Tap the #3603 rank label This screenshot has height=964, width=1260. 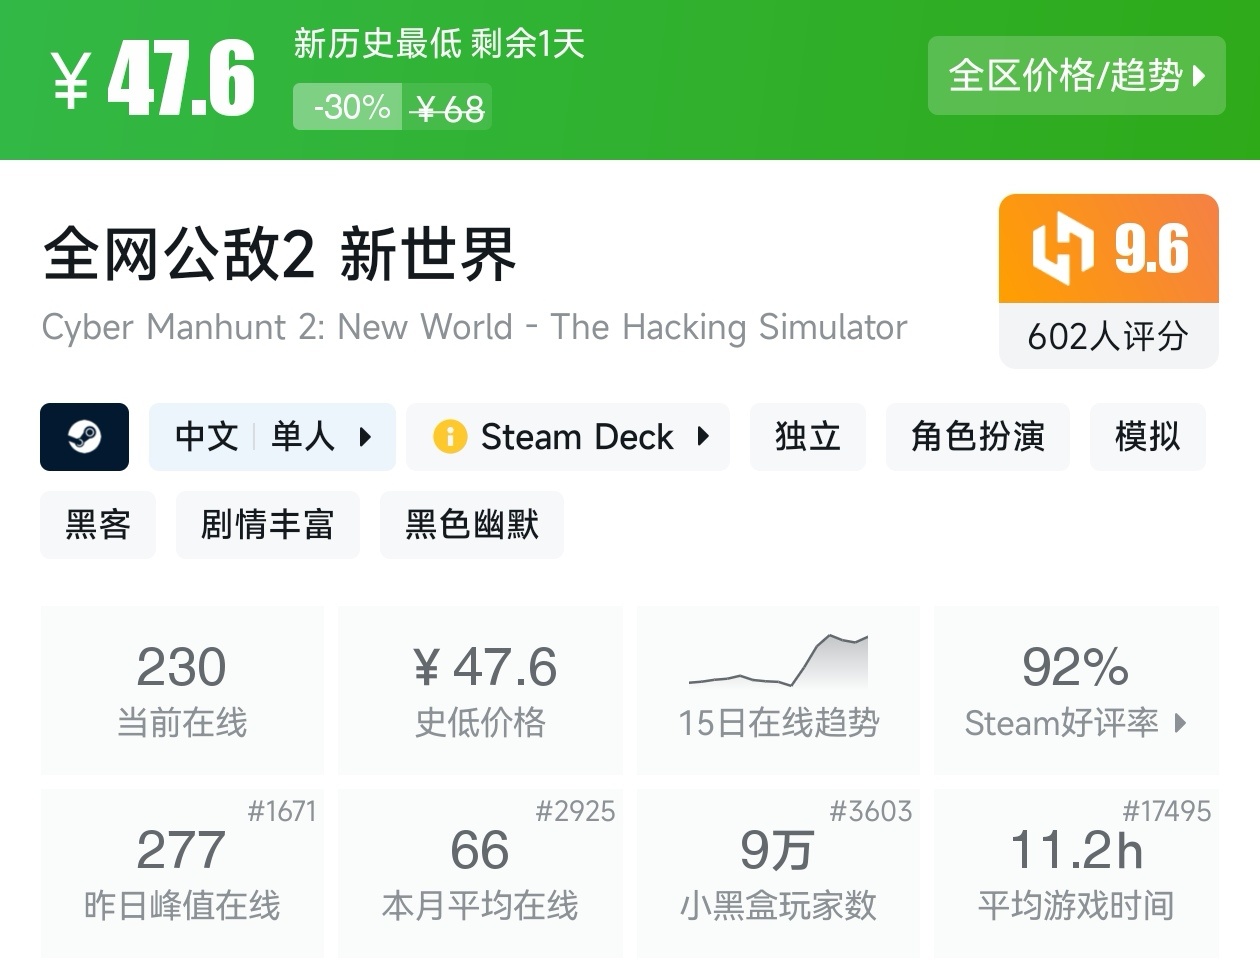[x=871, y=811]
